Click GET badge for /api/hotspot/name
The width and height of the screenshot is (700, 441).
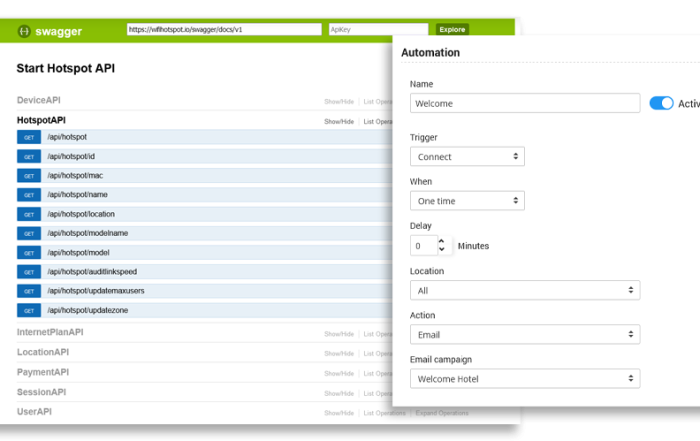point(29,195)
